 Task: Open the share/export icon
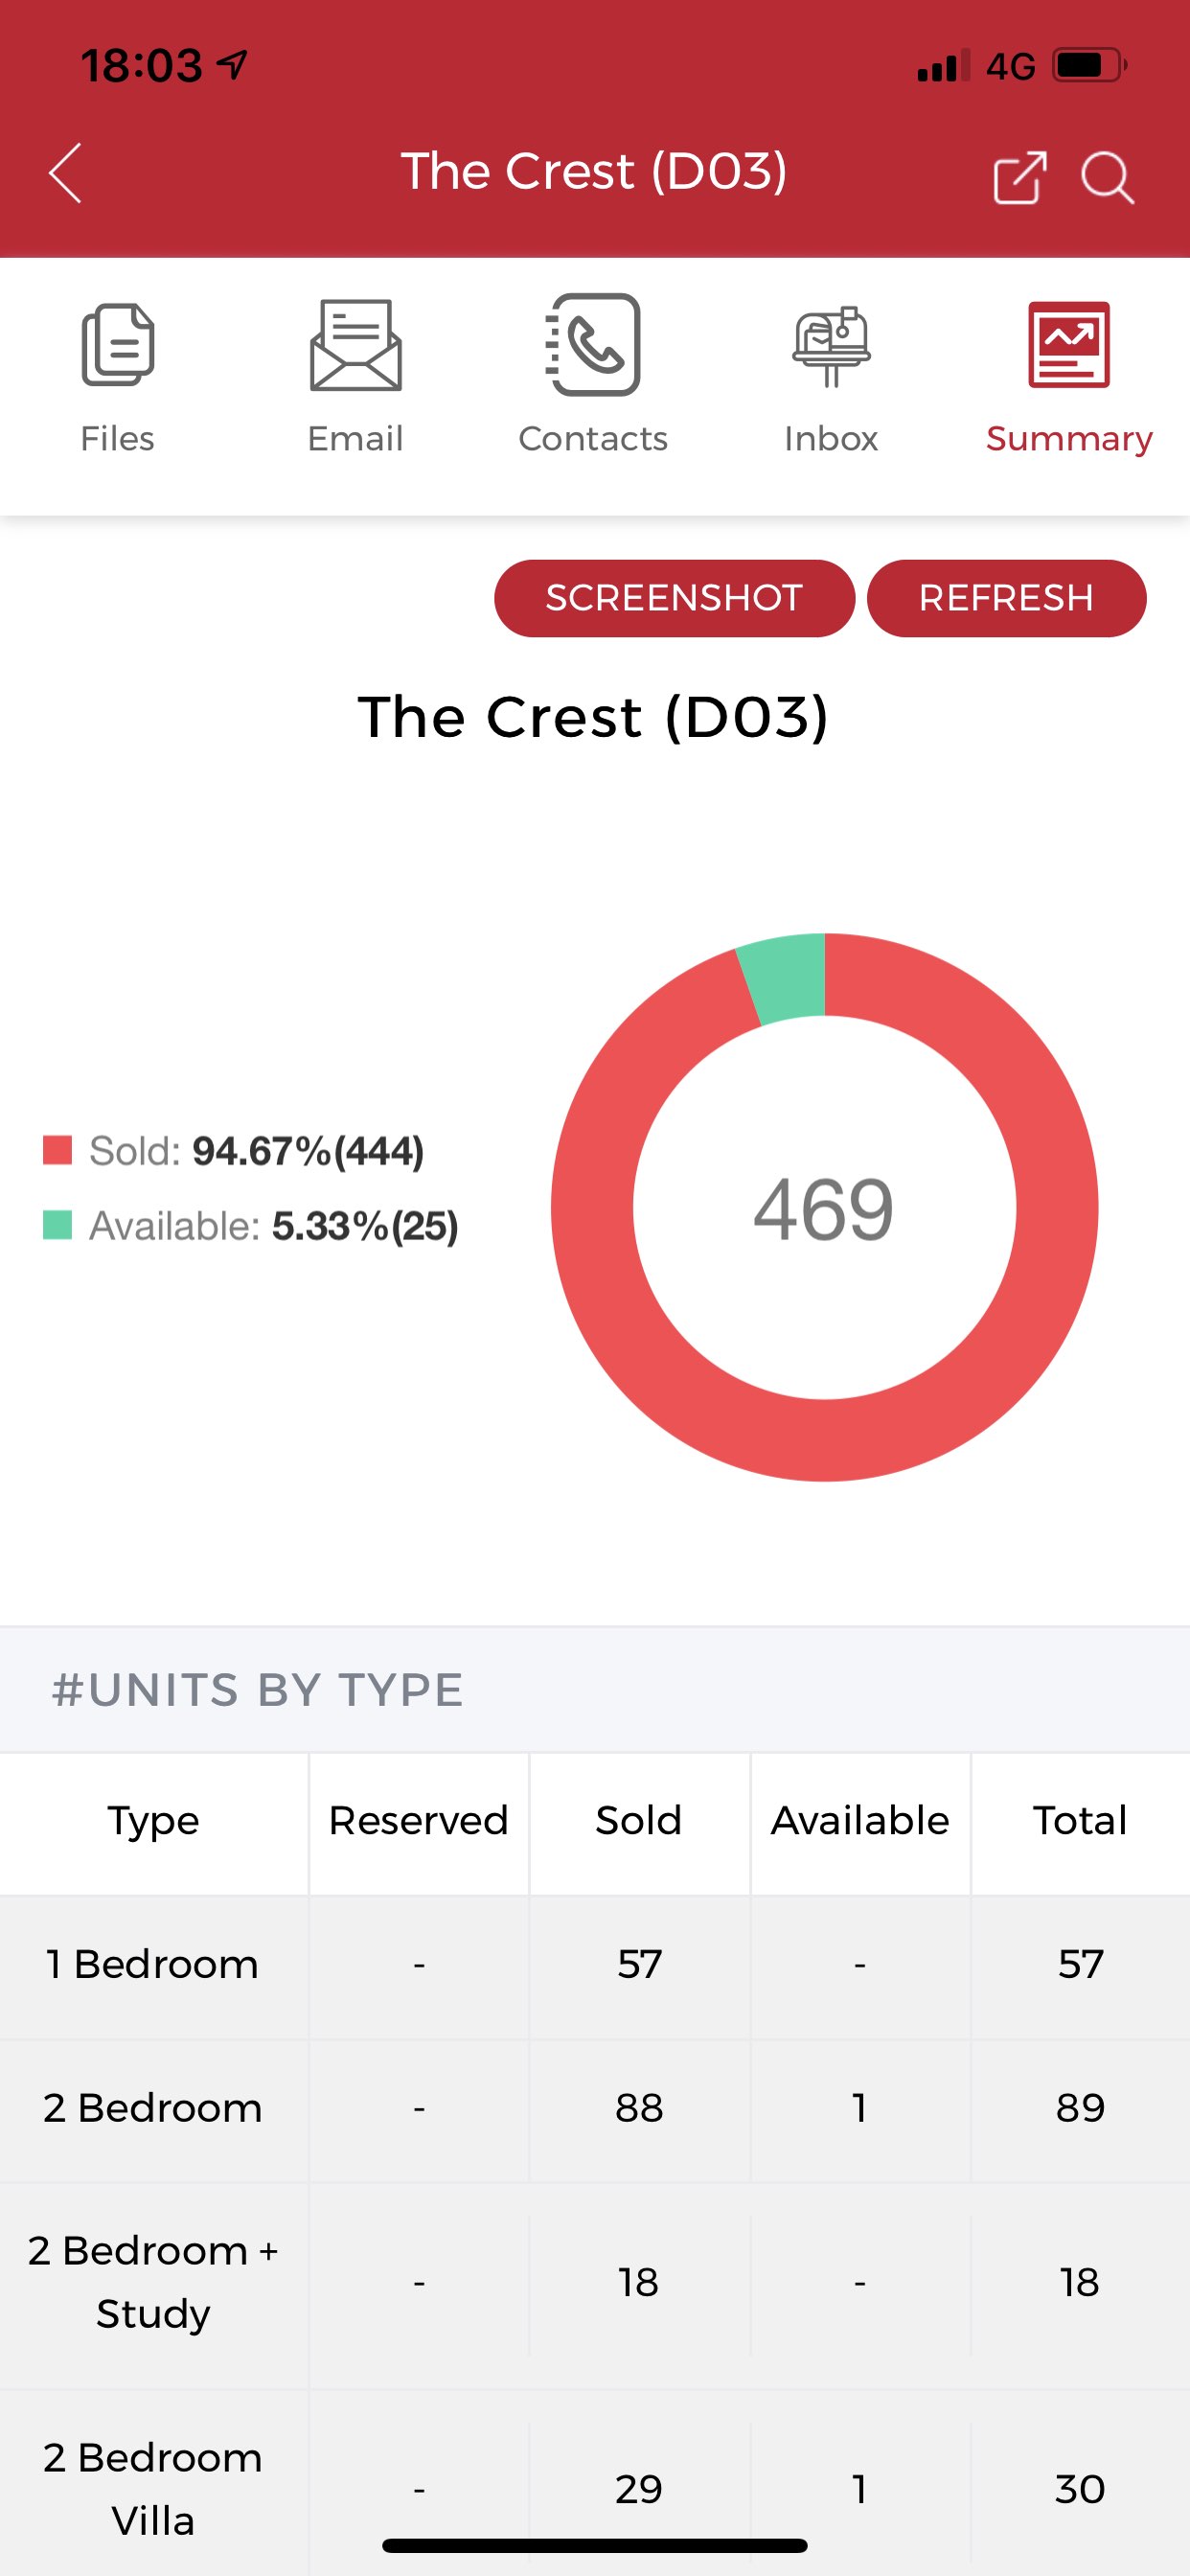[x=1019, y=178]
